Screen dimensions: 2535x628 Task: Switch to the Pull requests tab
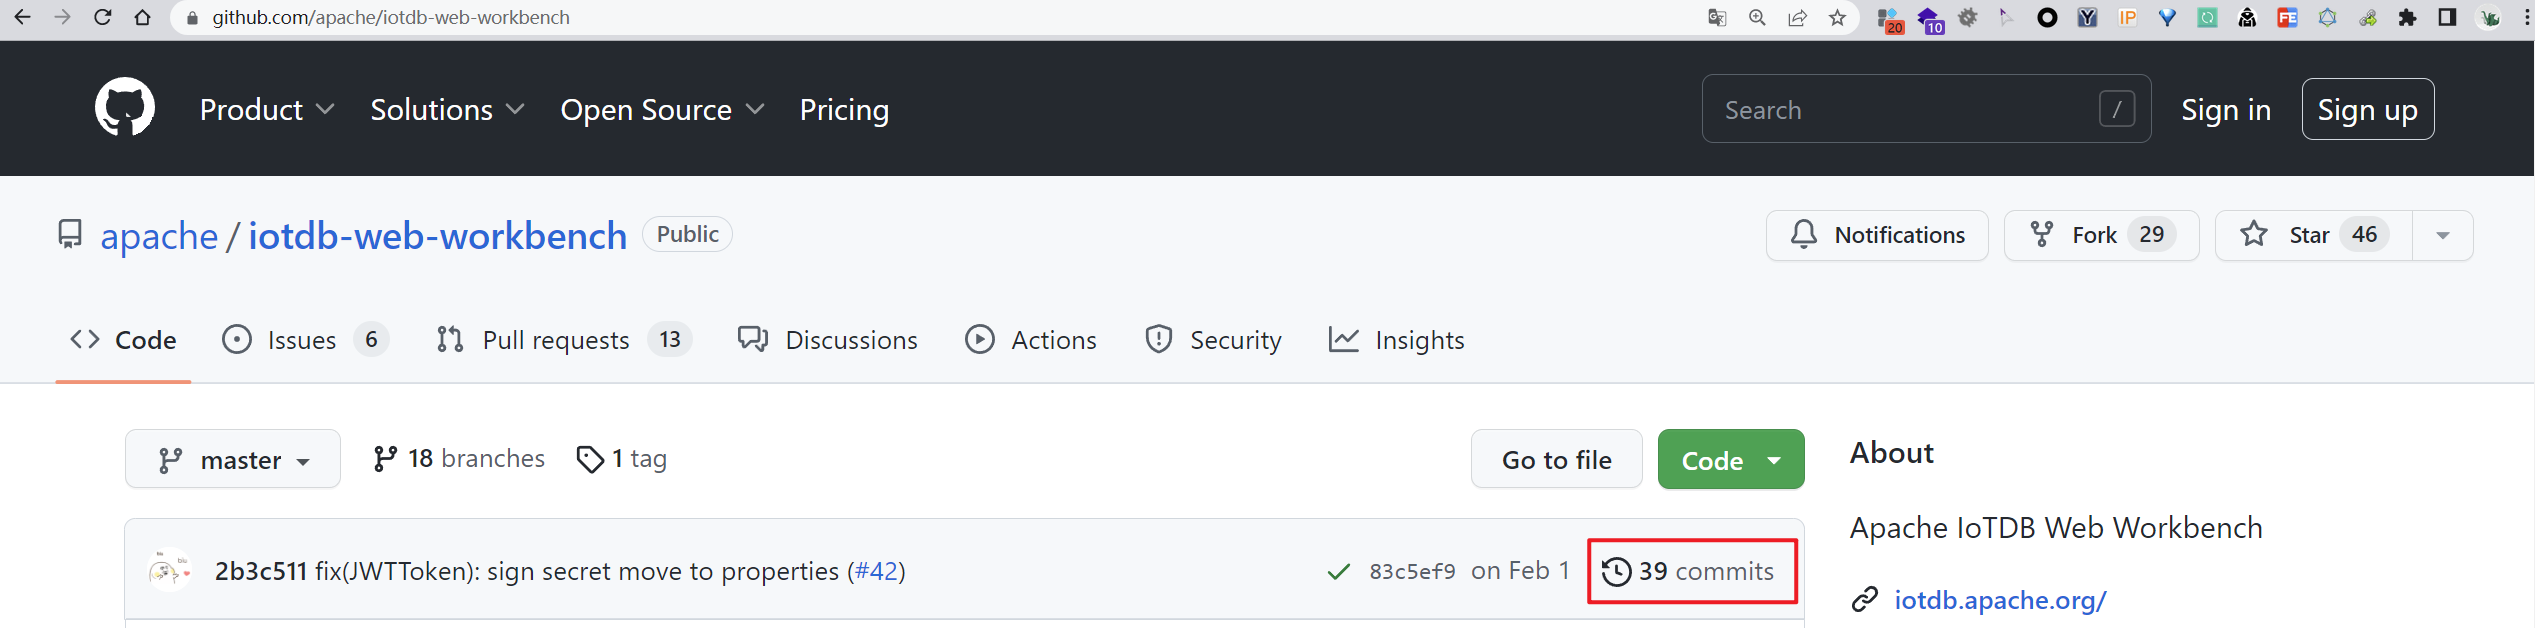[x=564, y=340]
